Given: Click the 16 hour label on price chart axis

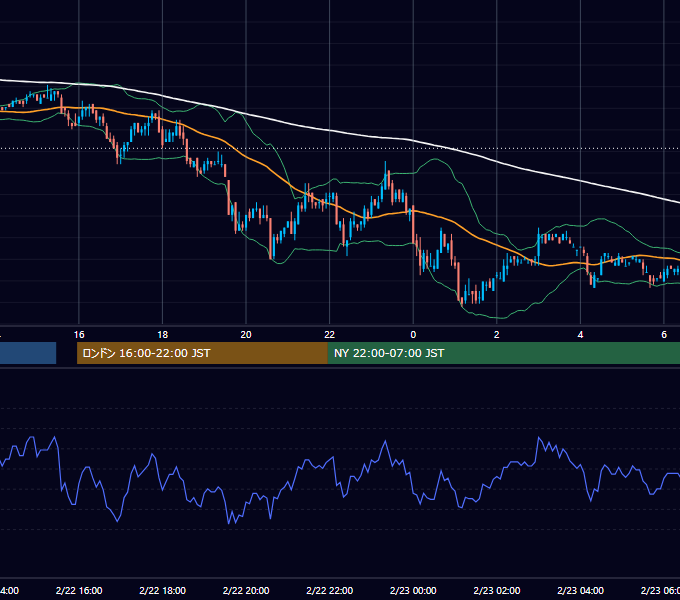Looking at the screenshot, I should [79, 335].
